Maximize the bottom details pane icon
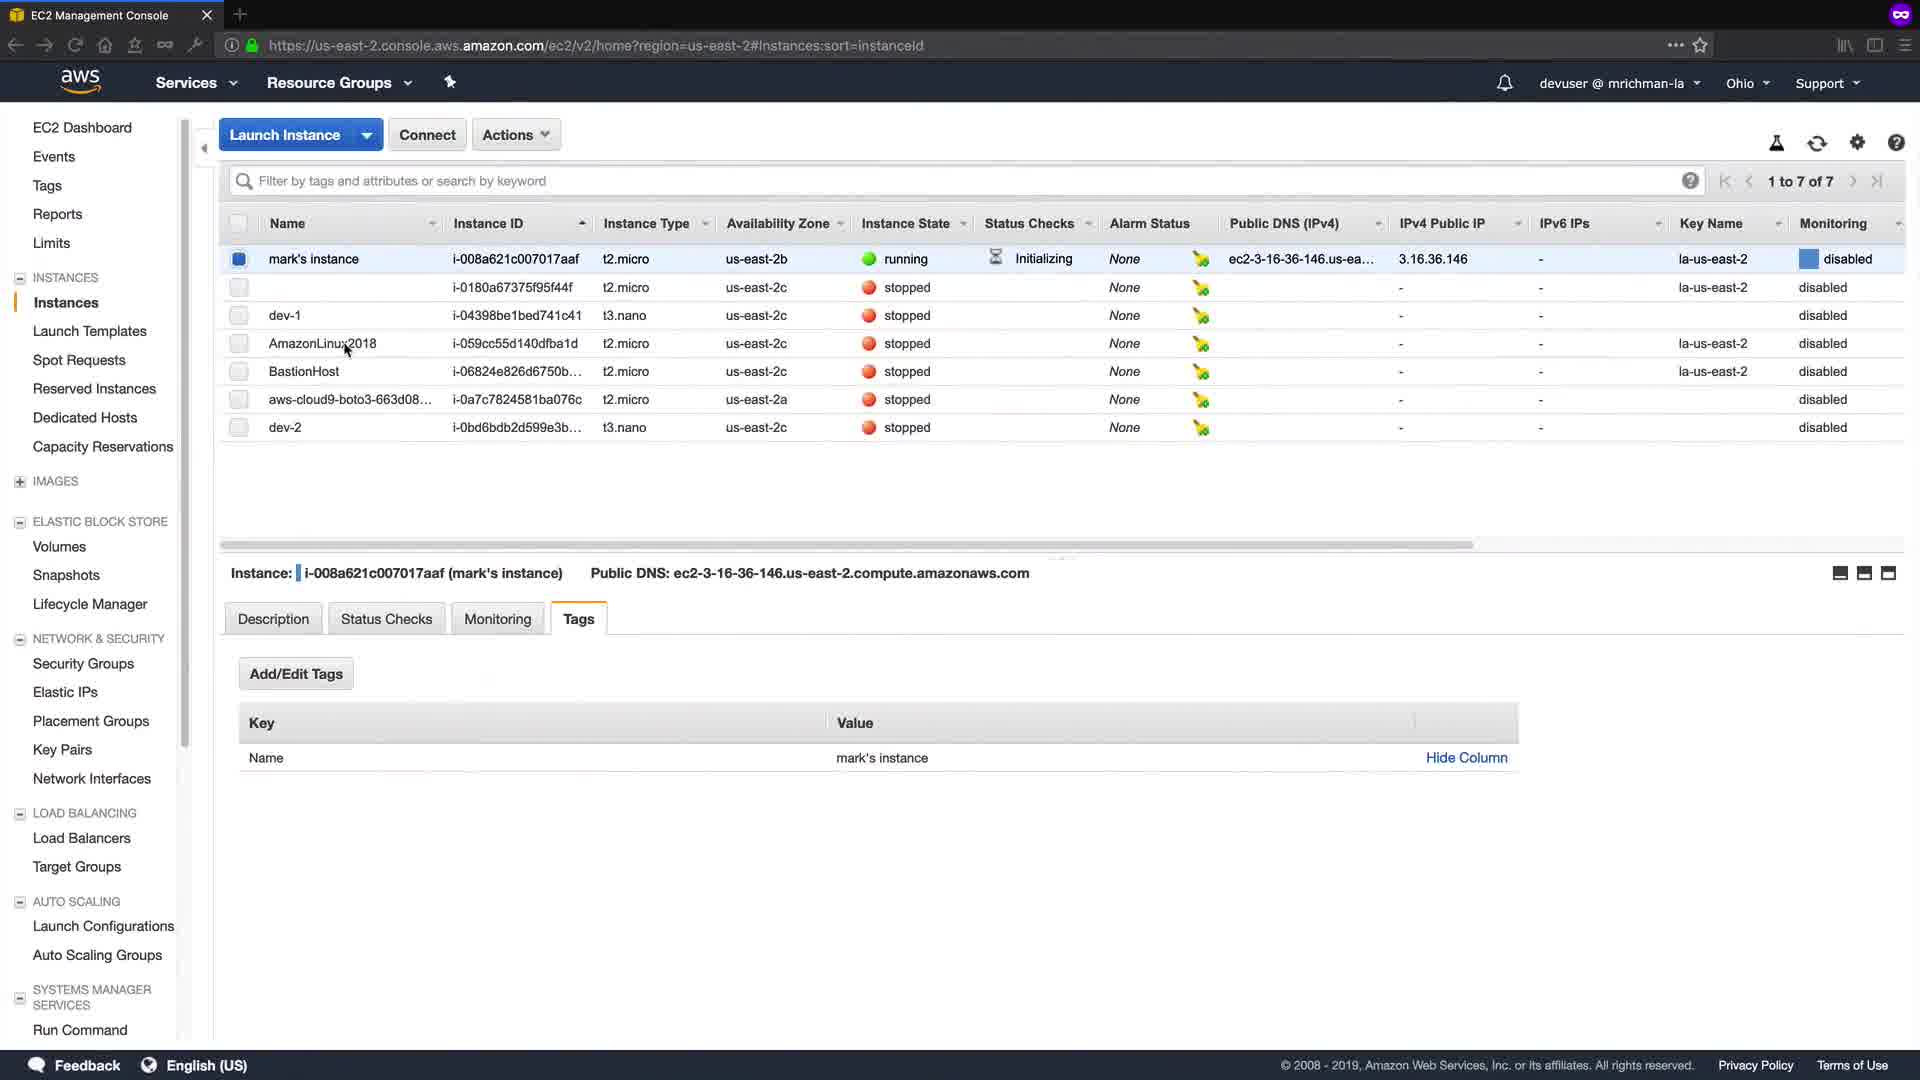1920x1080 pixels. point(1888,573)
